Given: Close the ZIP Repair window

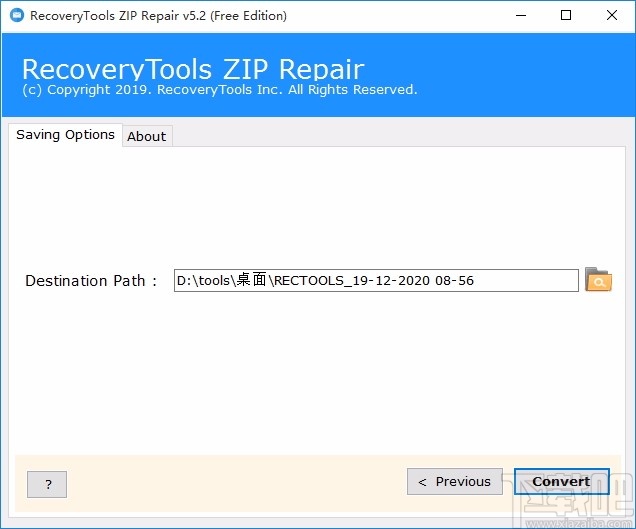Looking at the screenshot, I should pos(612,16).
